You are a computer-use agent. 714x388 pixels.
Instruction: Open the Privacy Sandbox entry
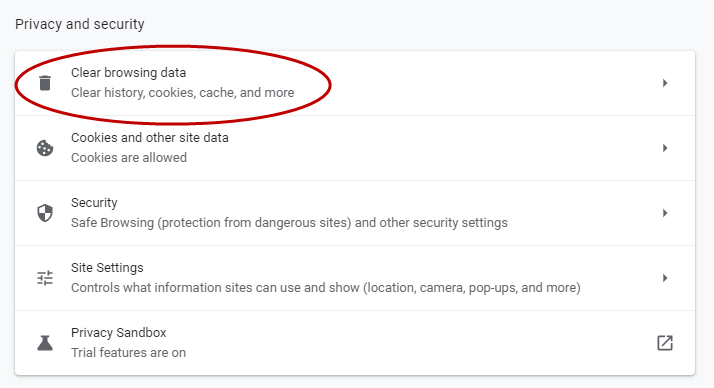[x=355, y=343]
